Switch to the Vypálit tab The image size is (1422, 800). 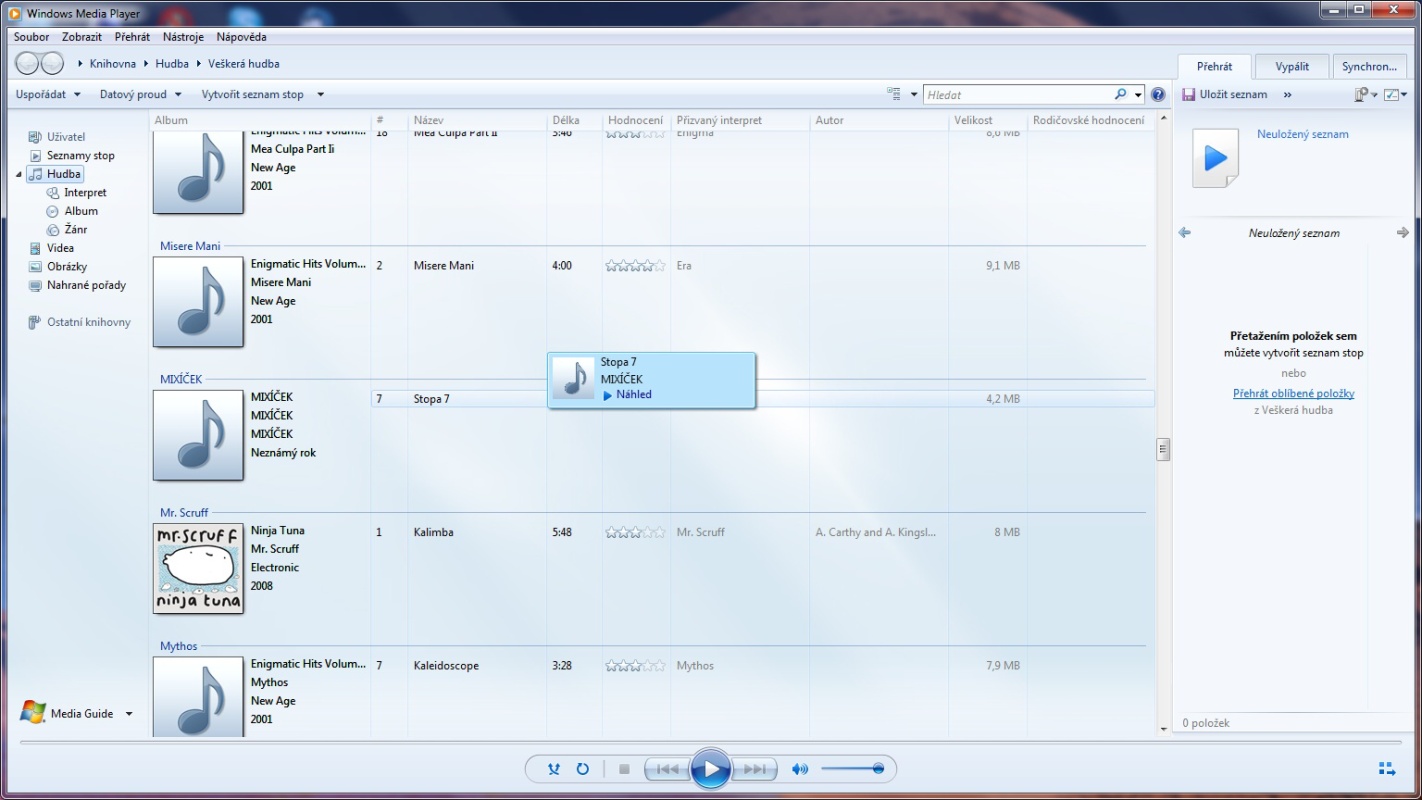pos(1292,67)
